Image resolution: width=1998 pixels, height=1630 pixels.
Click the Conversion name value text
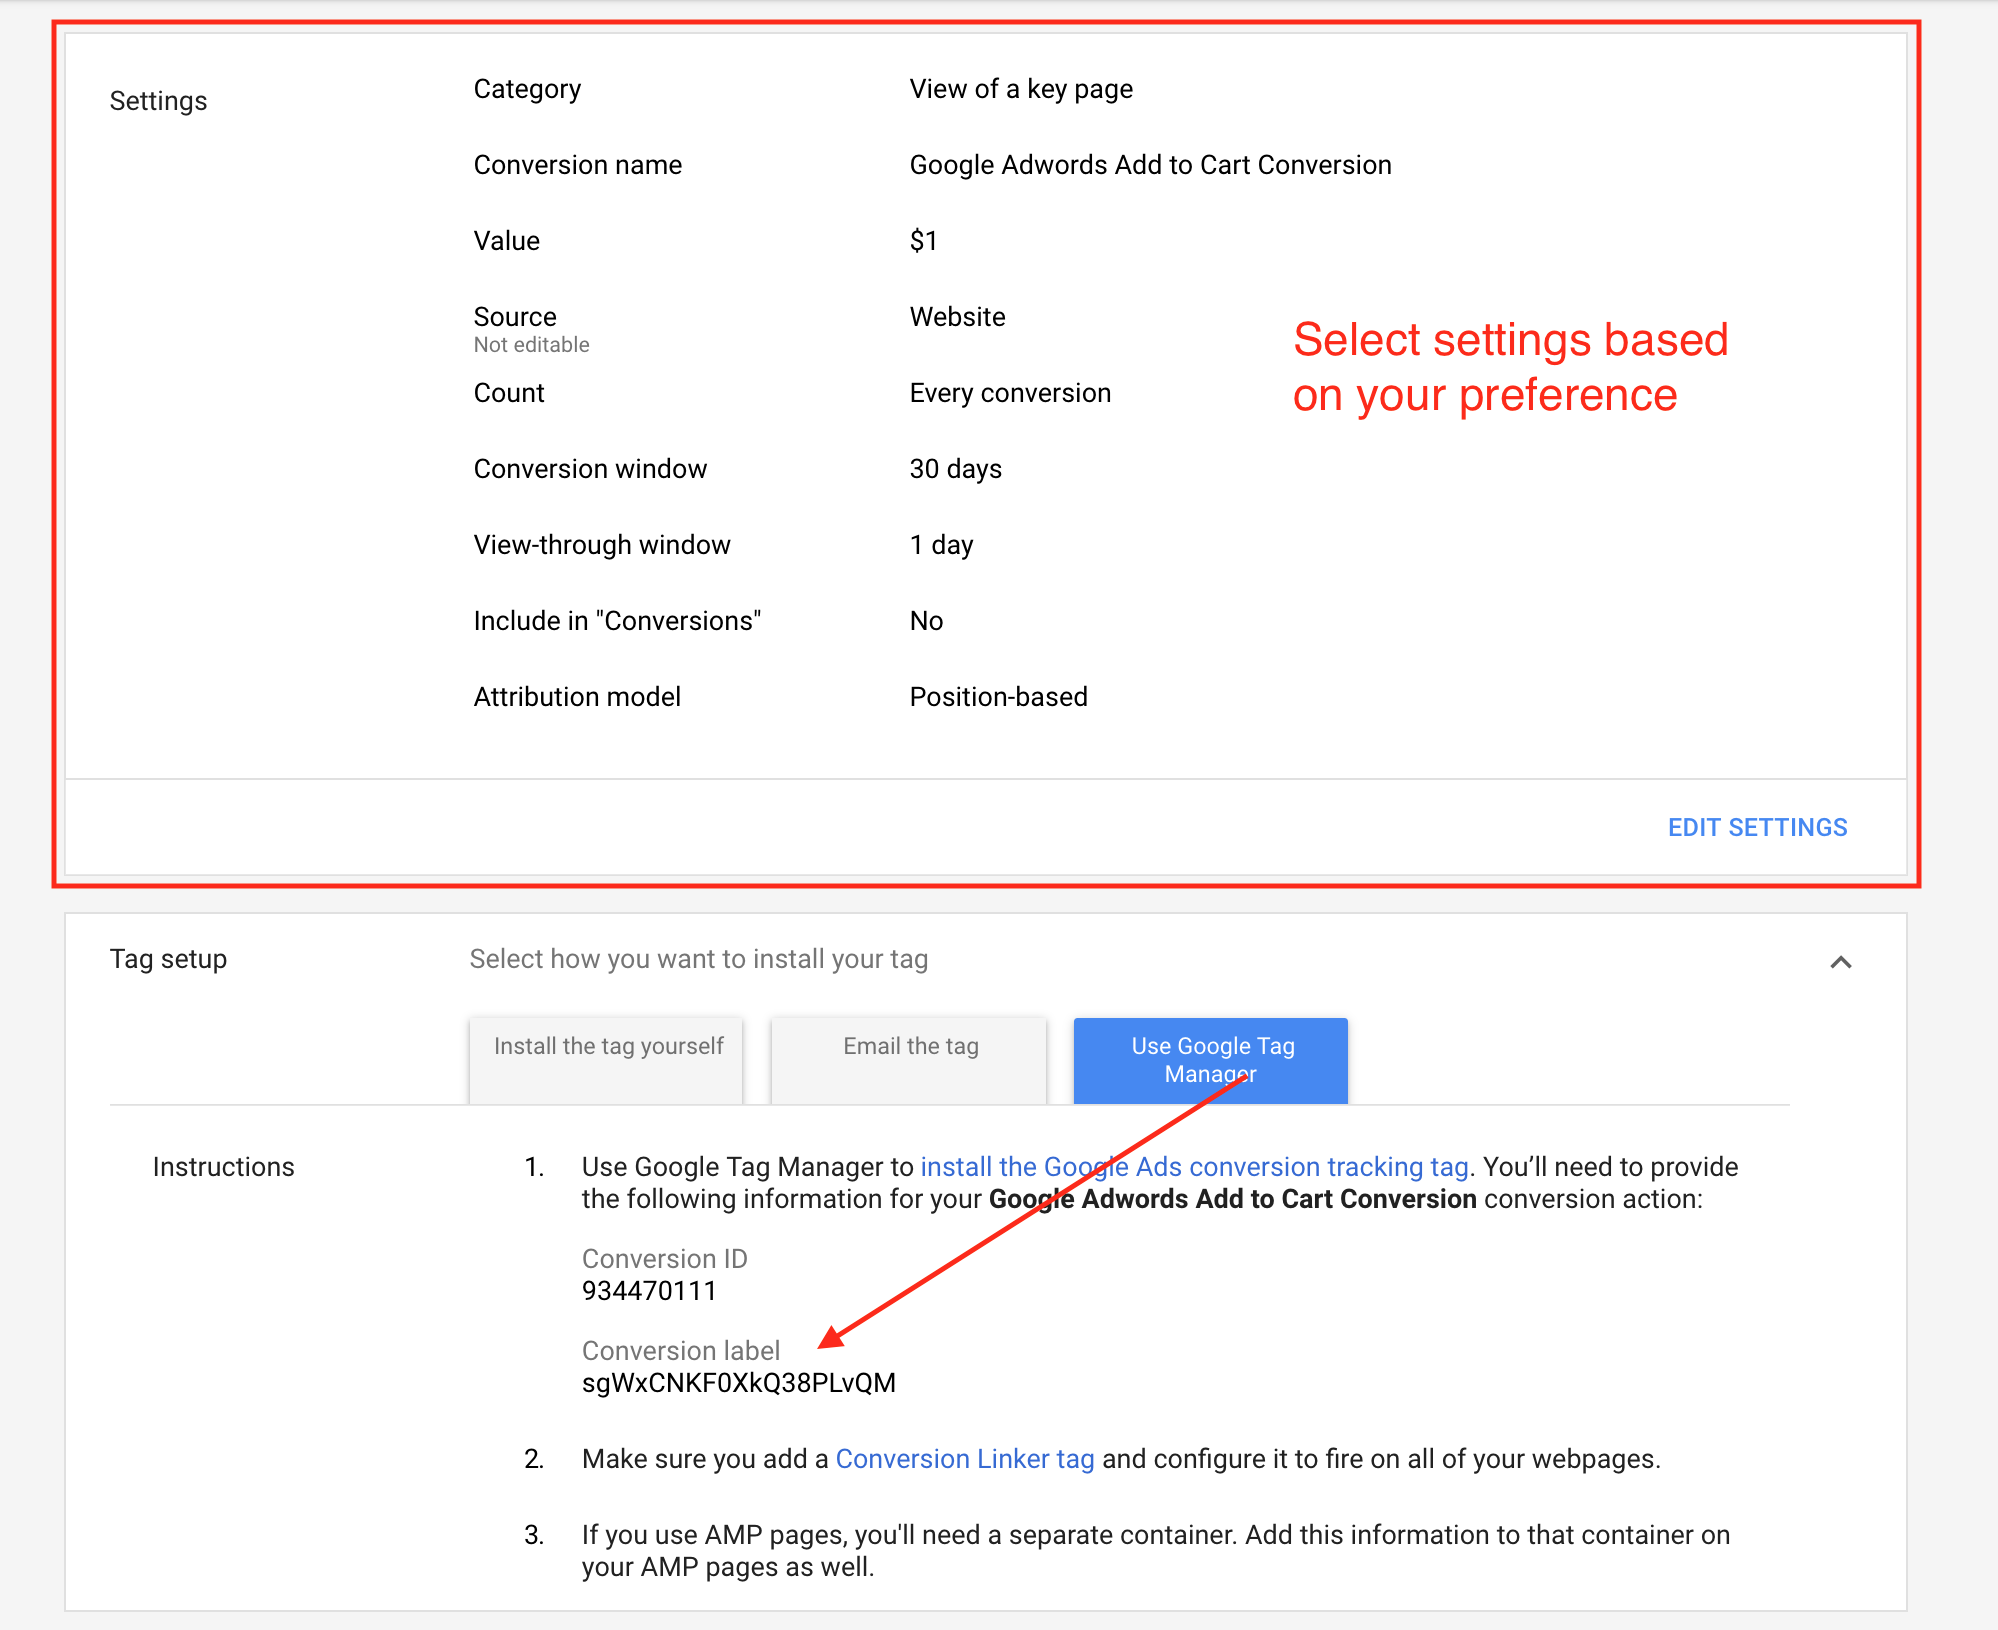1150,165
